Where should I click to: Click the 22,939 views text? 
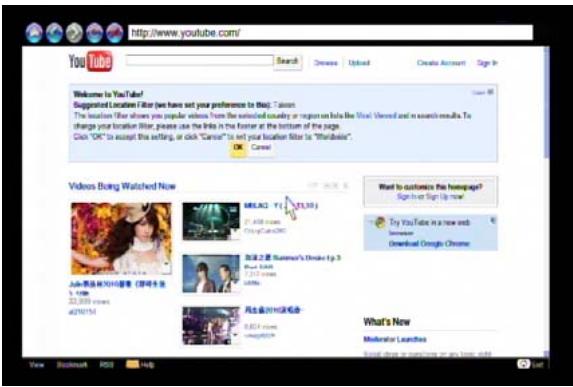pyautogui.click(x=89, y=301)
